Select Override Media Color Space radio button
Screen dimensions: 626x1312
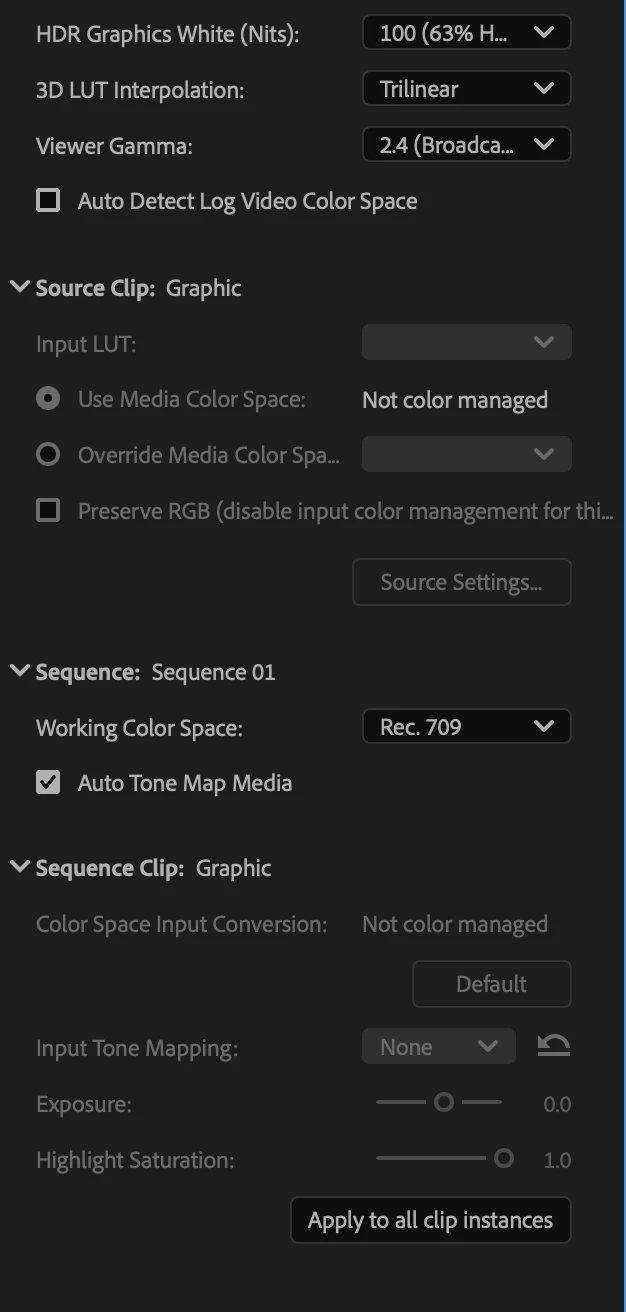point(48,455)
